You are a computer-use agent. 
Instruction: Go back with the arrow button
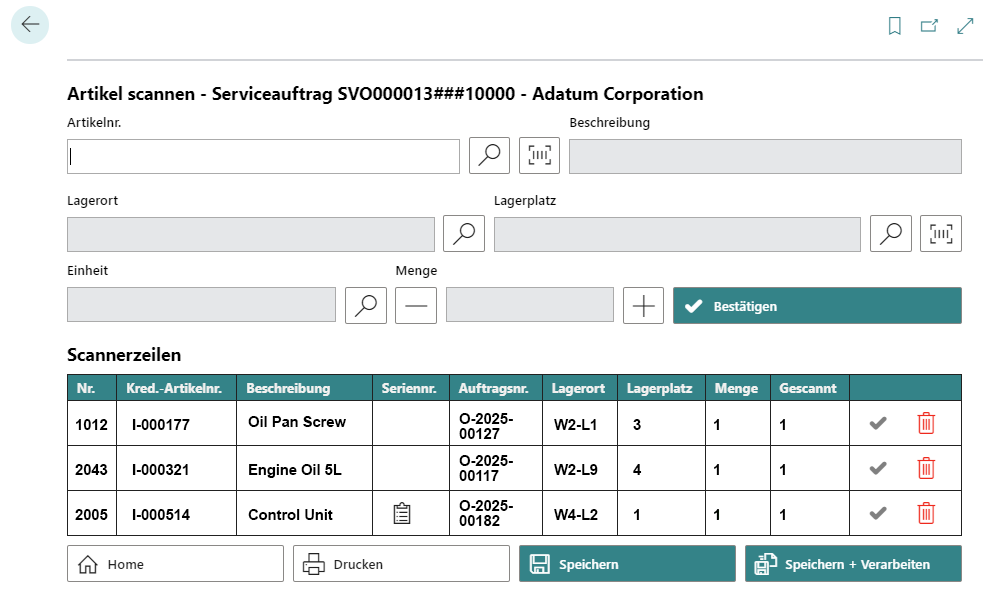[30, 25]
